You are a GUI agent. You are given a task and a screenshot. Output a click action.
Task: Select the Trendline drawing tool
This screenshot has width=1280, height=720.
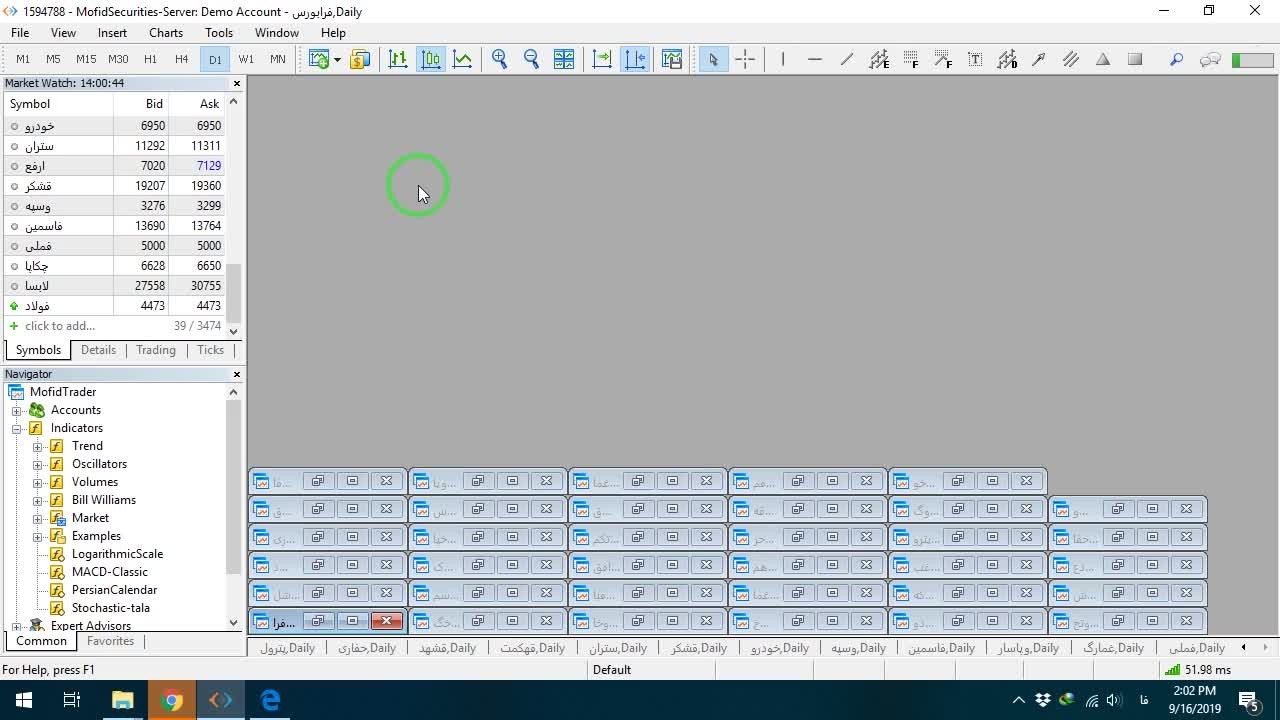847,59
